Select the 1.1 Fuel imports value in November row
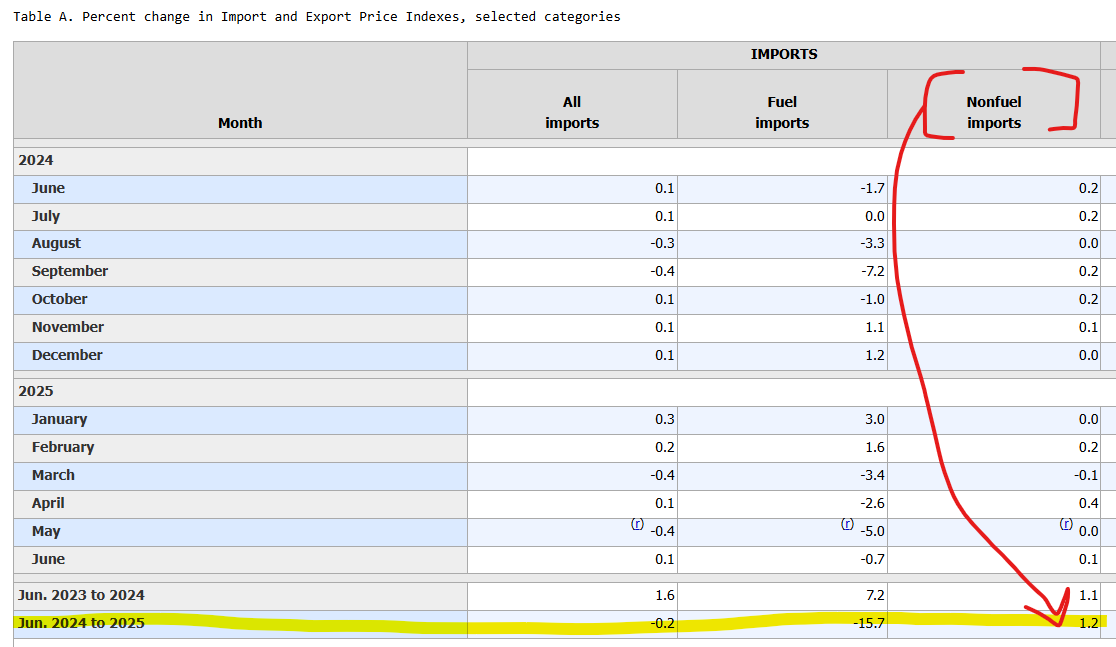Screen dimensions: 1116x647 pos(875,327)
